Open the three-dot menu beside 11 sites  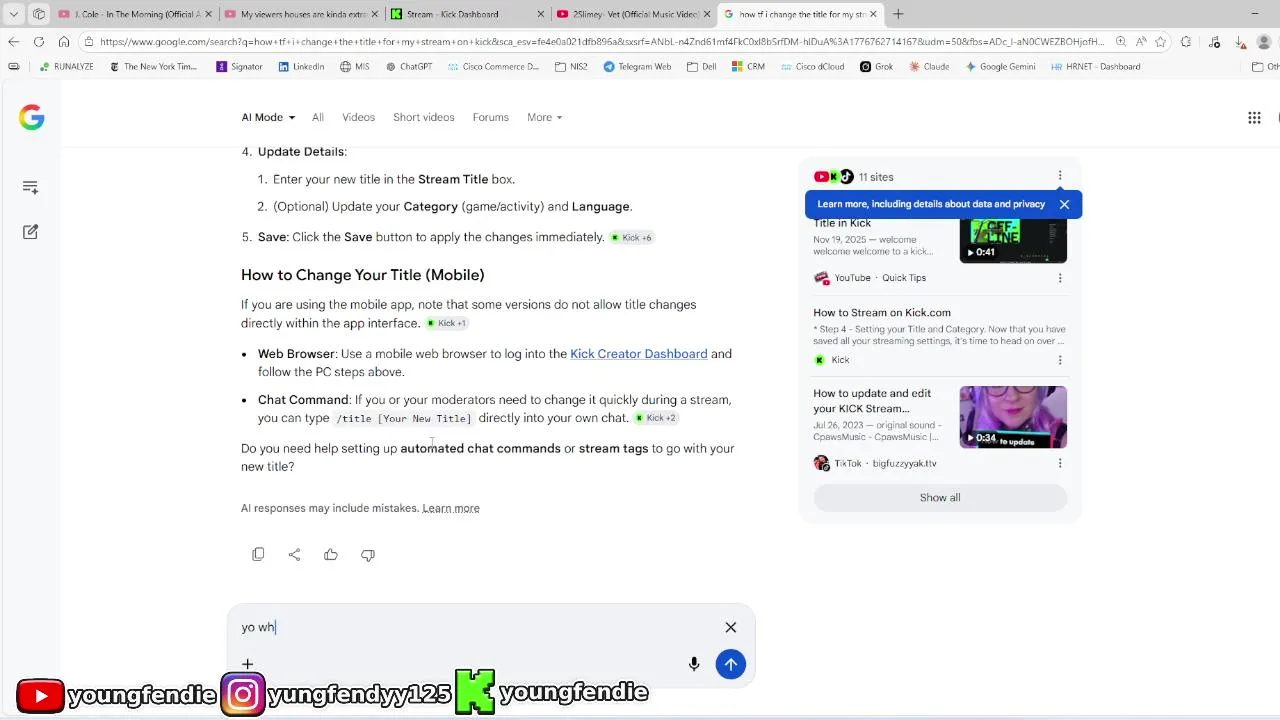(x=1060, y=177)
